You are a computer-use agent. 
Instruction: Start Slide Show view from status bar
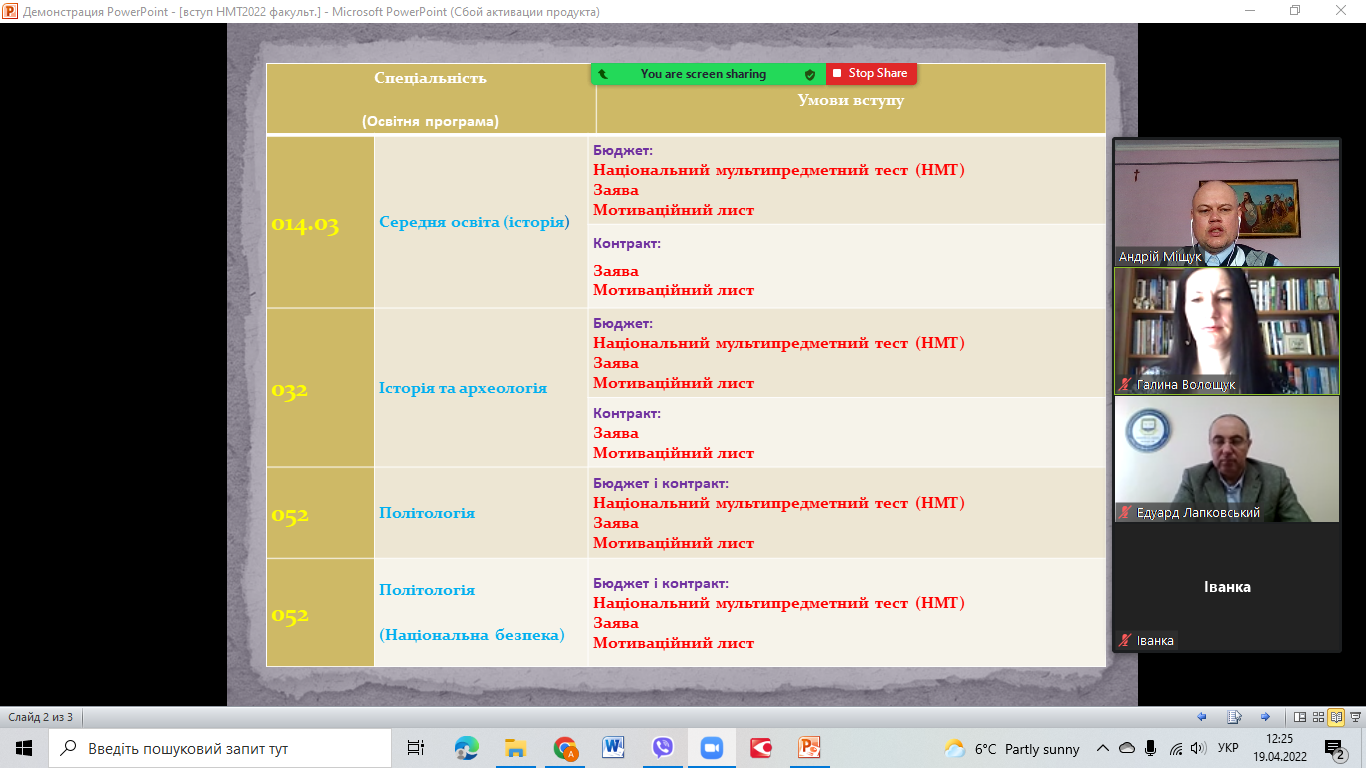tap(1353, 717)
